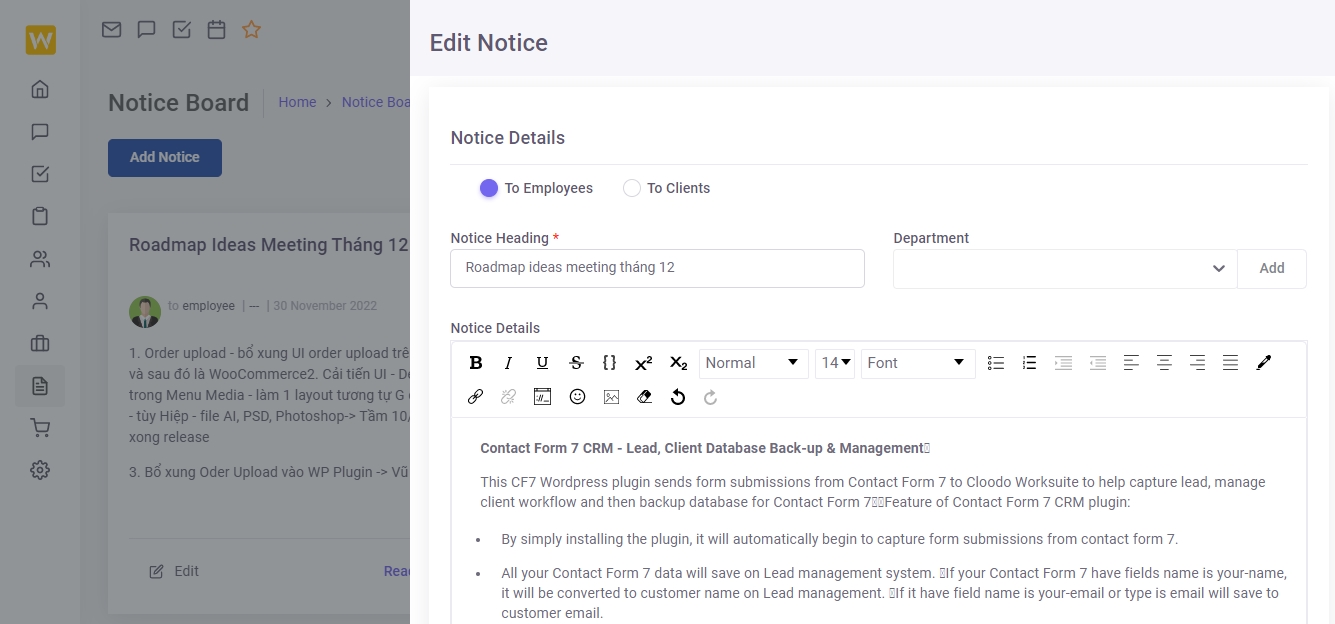Open the chat bubble icon in top bar
This screenshot has width=1335, height=624.
click(x=147, y=30)
